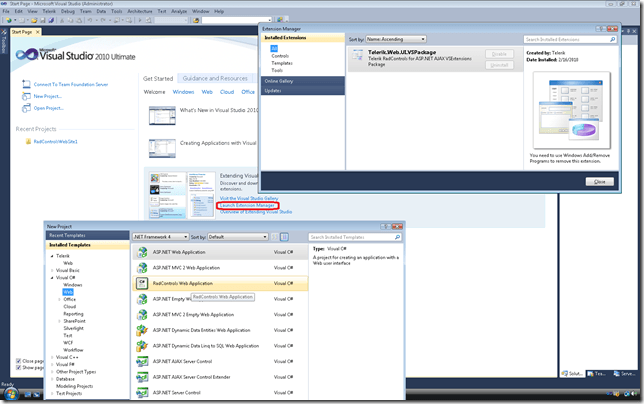
Task: Click the Visit the Visual Studio Gallery link
Action: tap(249, 198)
